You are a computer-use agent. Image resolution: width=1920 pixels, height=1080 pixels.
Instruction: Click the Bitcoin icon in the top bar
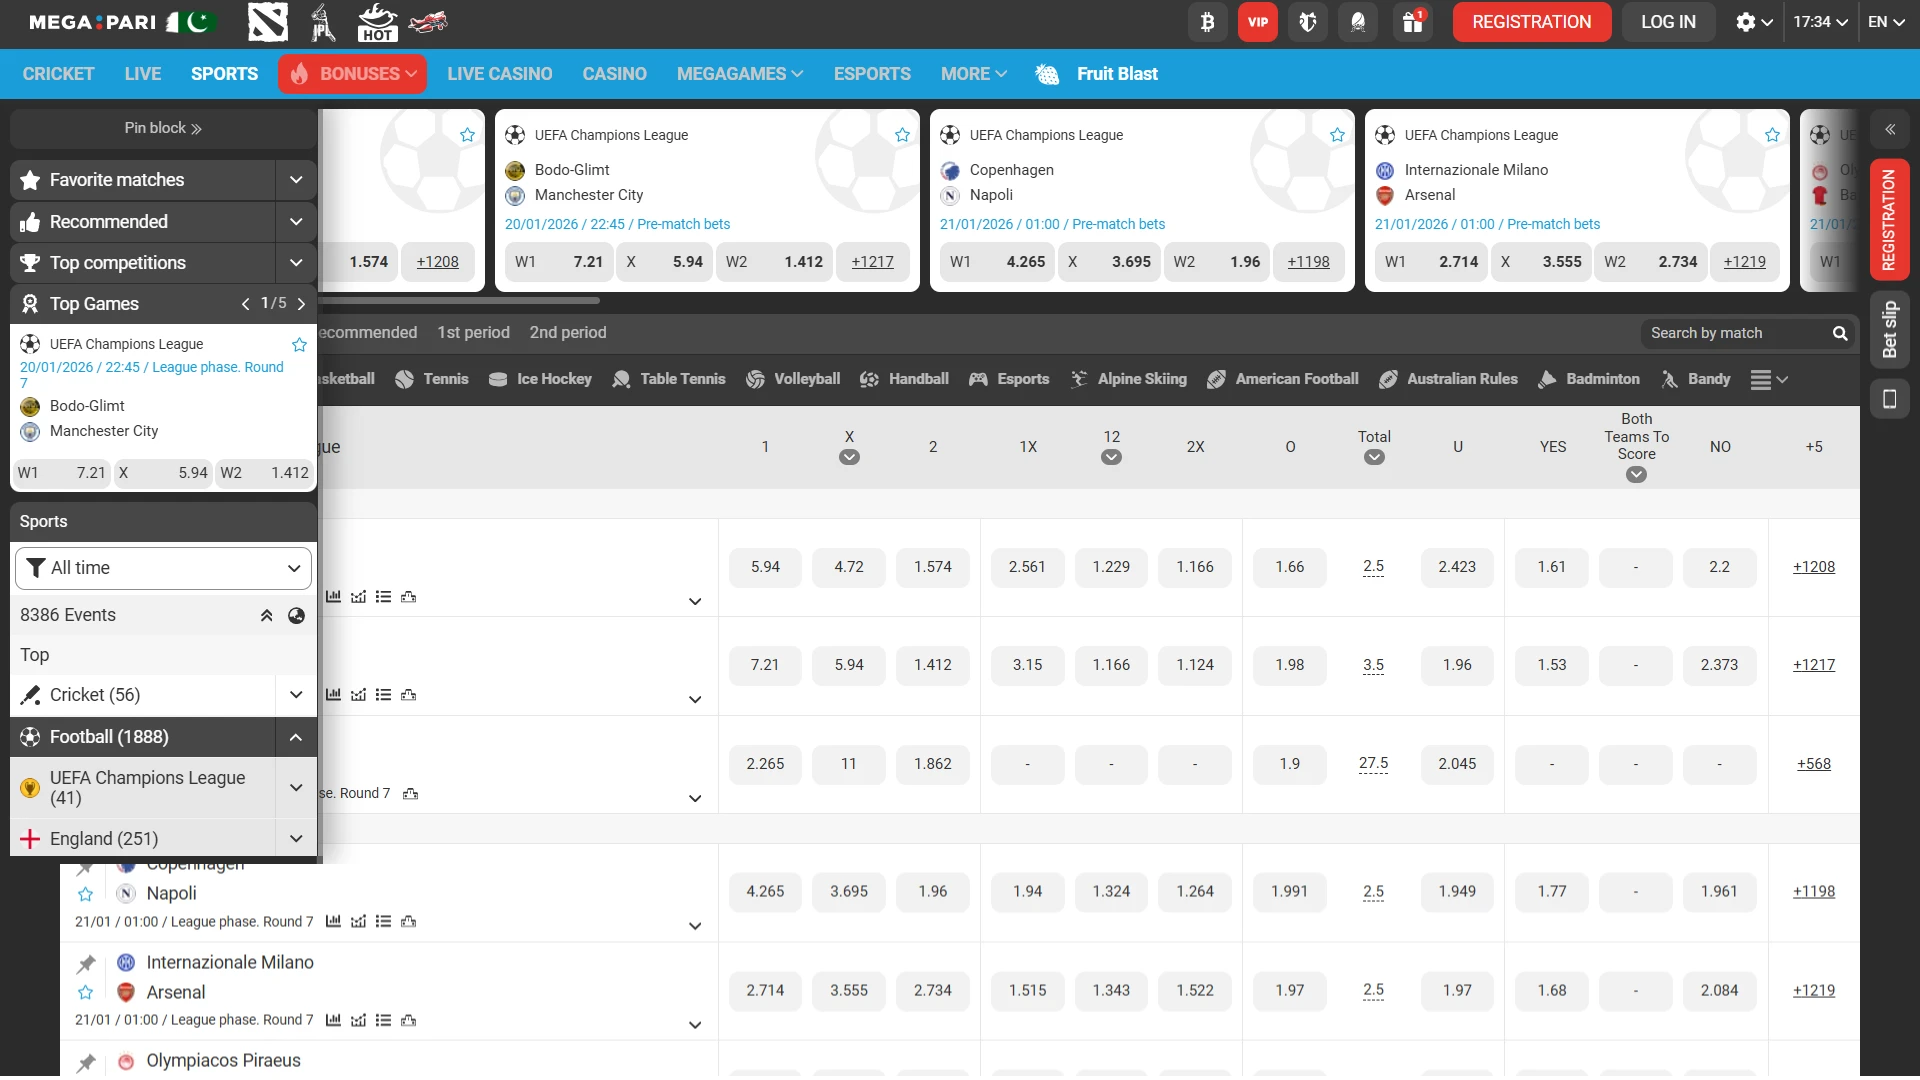point(1207,21)
